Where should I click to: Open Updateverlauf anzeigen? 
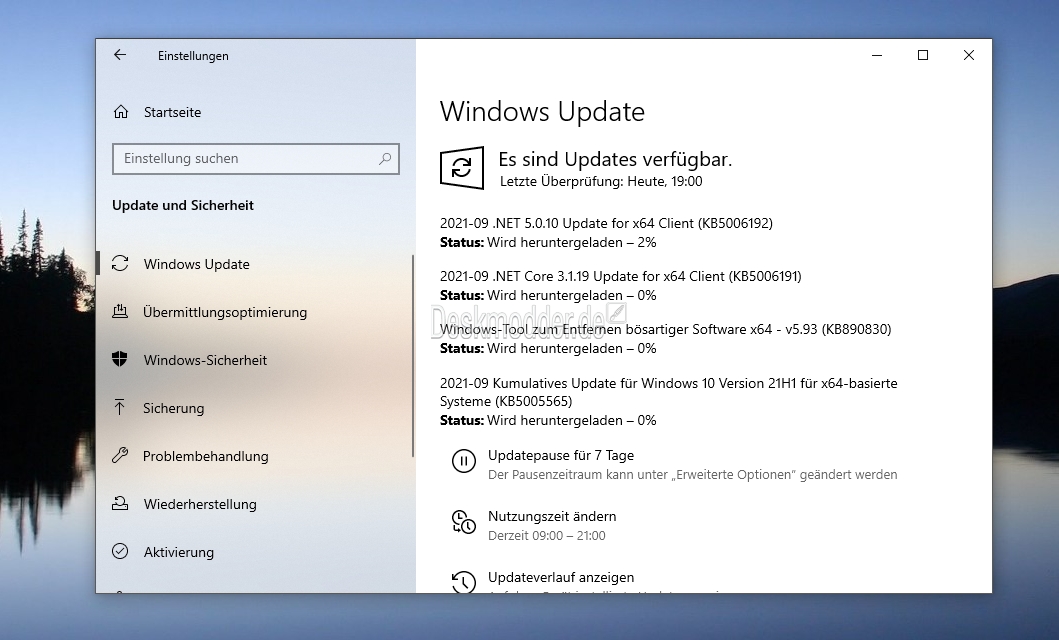click(x=561, y=577)
